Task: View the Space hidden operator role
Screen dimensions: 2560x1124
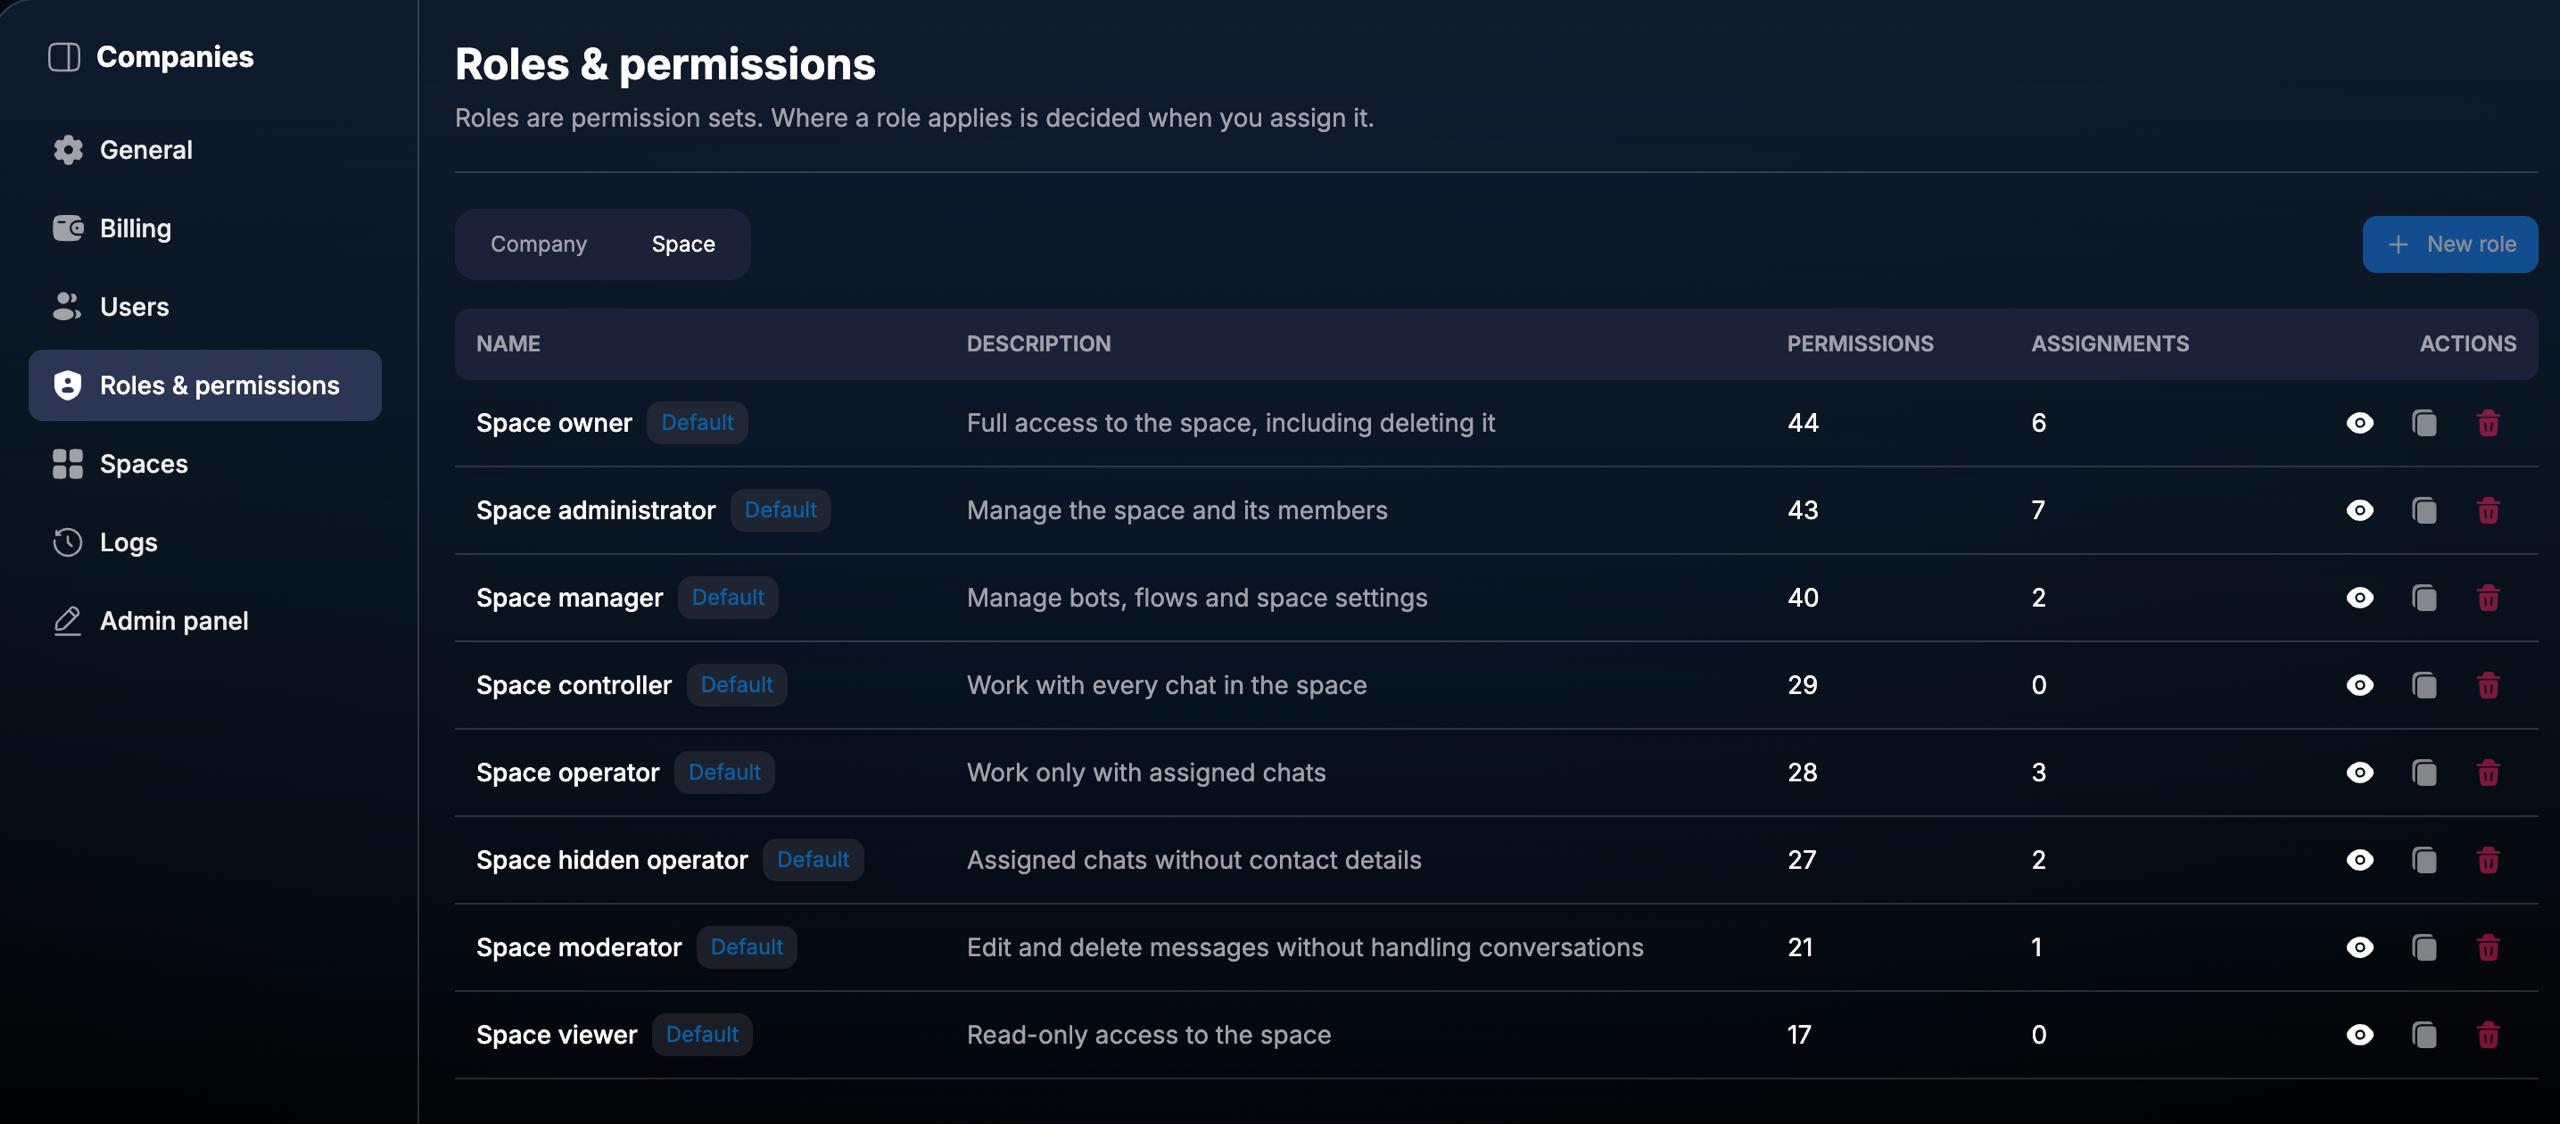Action: click(x=2360, y=860)
